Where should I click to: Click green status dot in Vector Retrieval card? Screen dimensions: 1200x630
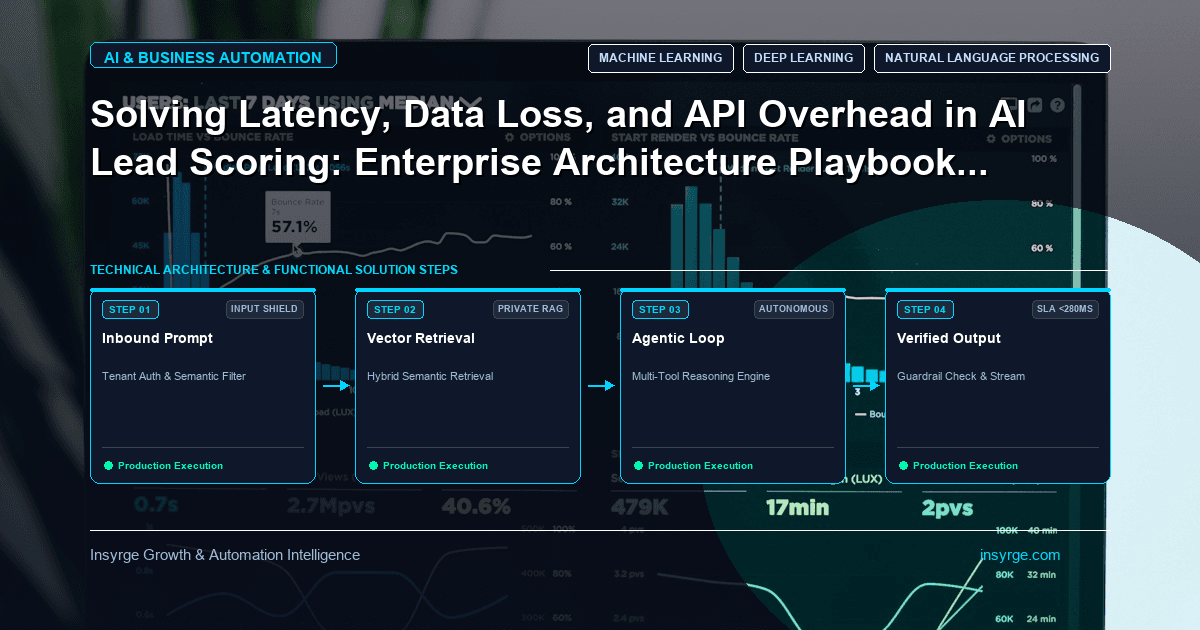[373, 465]
